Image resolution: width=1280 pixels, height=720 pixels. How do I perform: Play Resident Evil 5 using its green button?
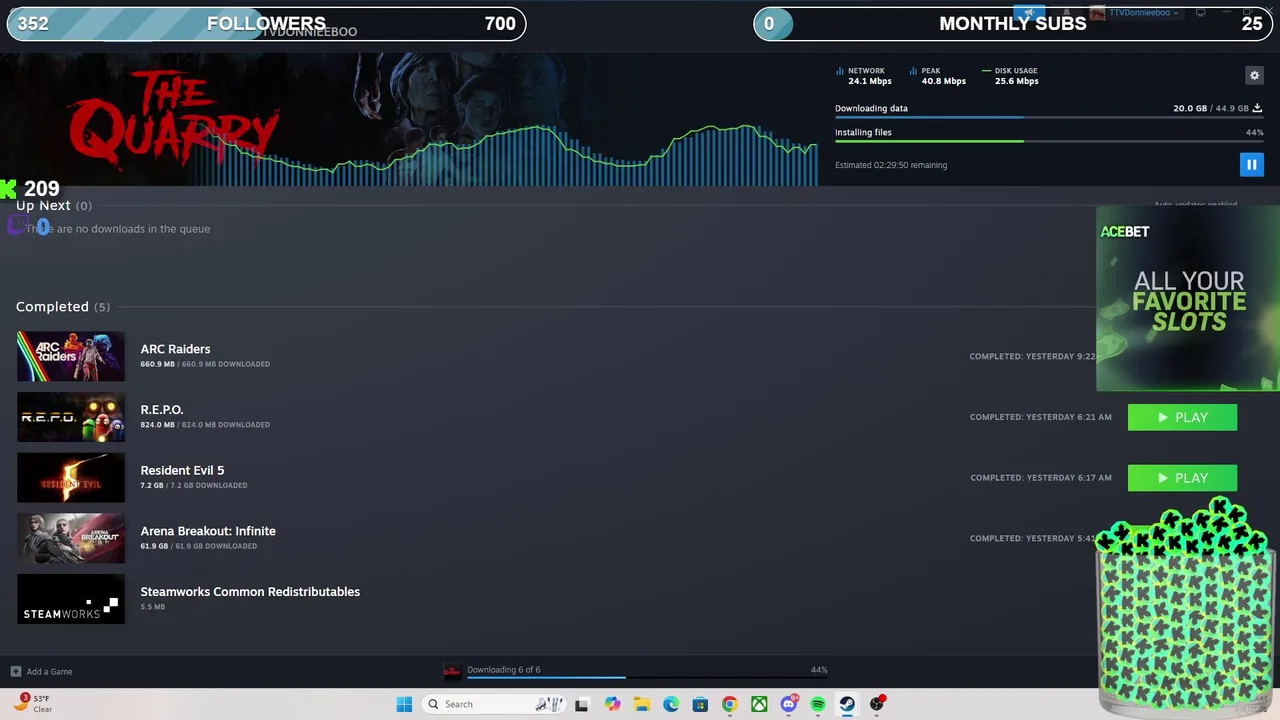(x=1182, y=478)
